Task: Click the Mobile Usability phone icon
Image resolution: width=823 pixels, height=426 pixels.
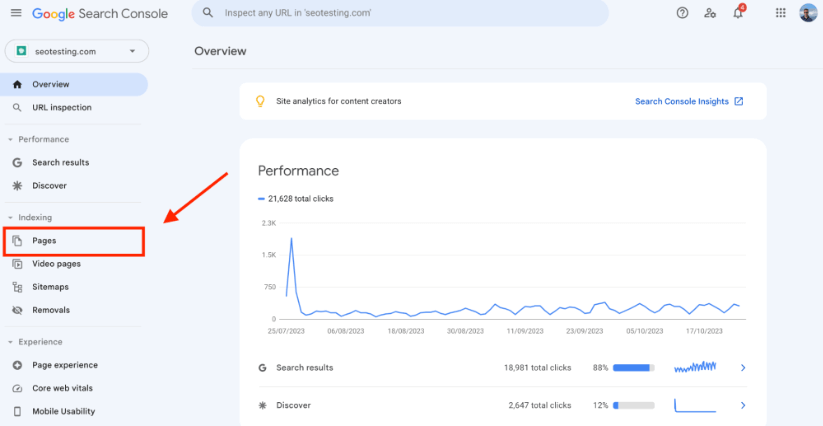Action: click(x=17, y=411)
